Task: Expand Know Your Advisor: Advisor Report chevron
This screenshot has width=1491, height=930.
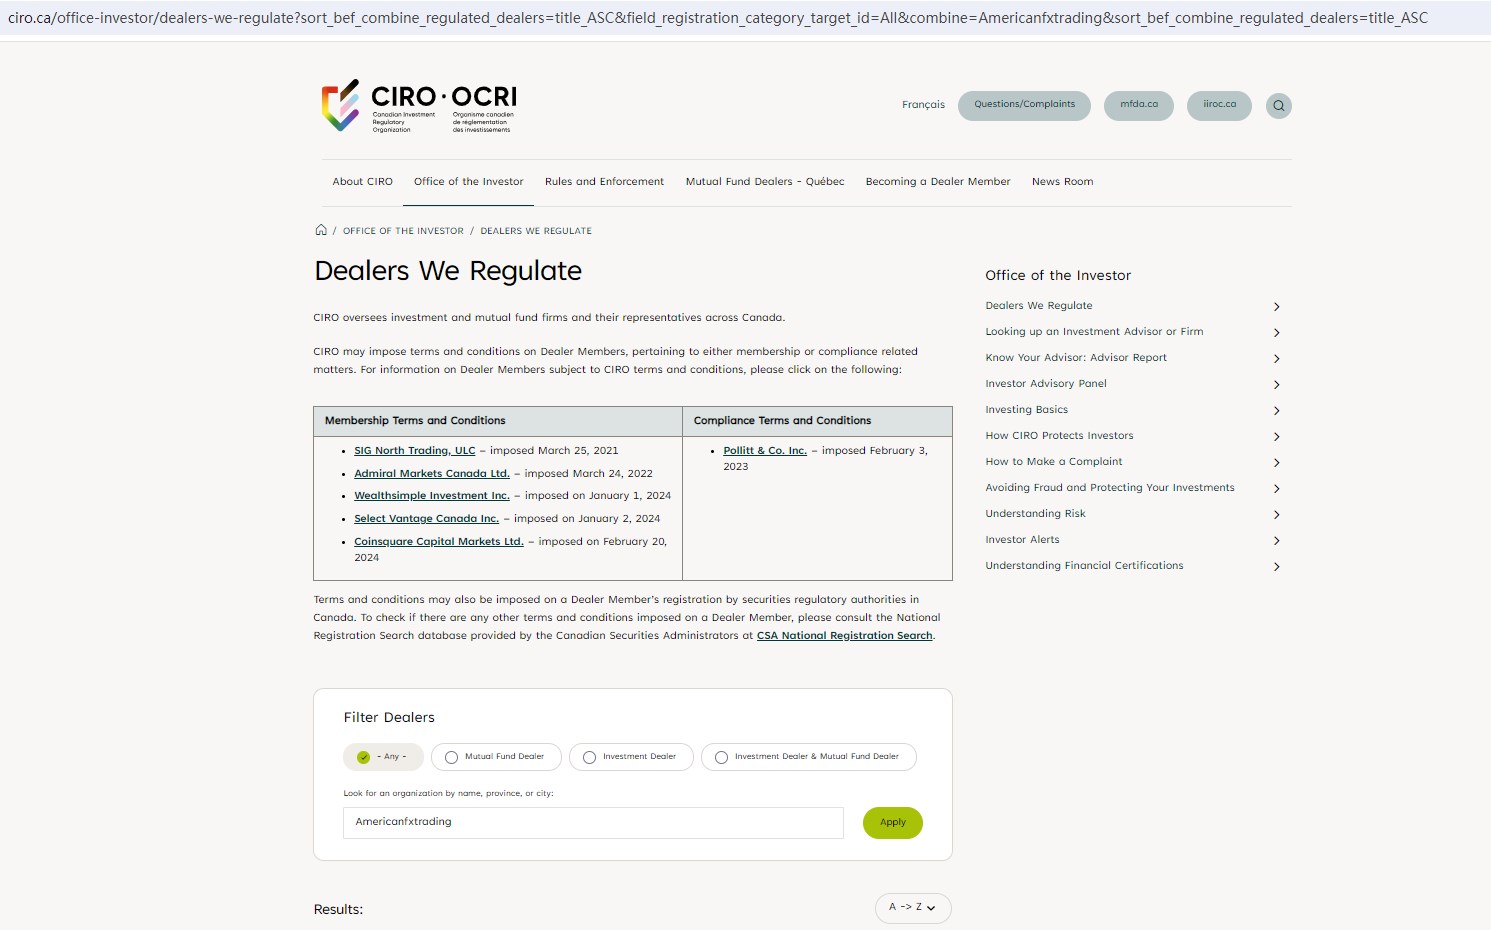Action: 1276,359
